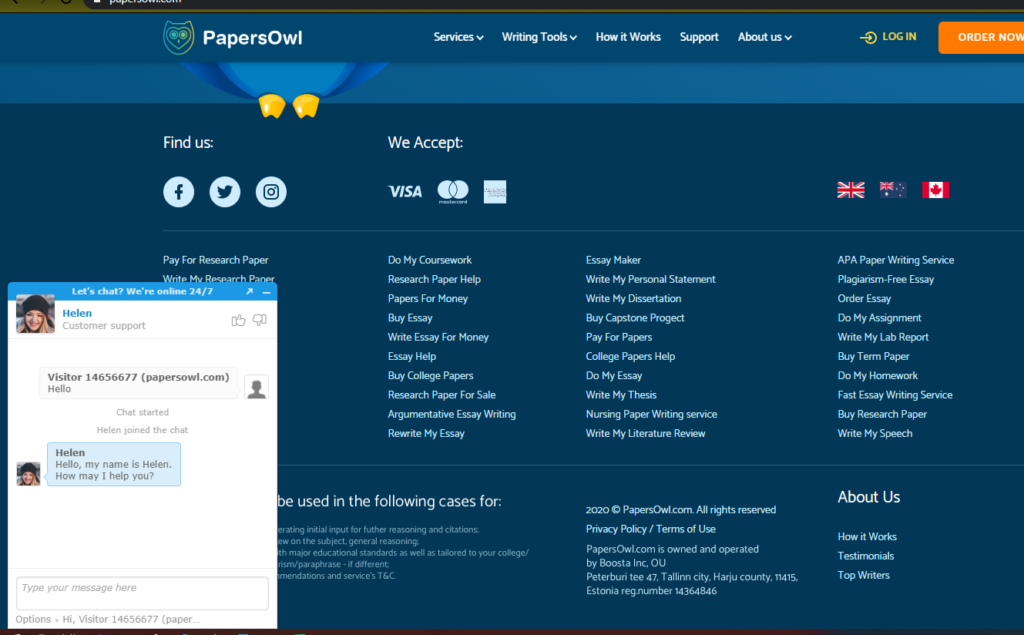Open Buy Capstone Progect link
Image resolution: width=1024 pixels, height=635 pixels.
click(635, 318)
